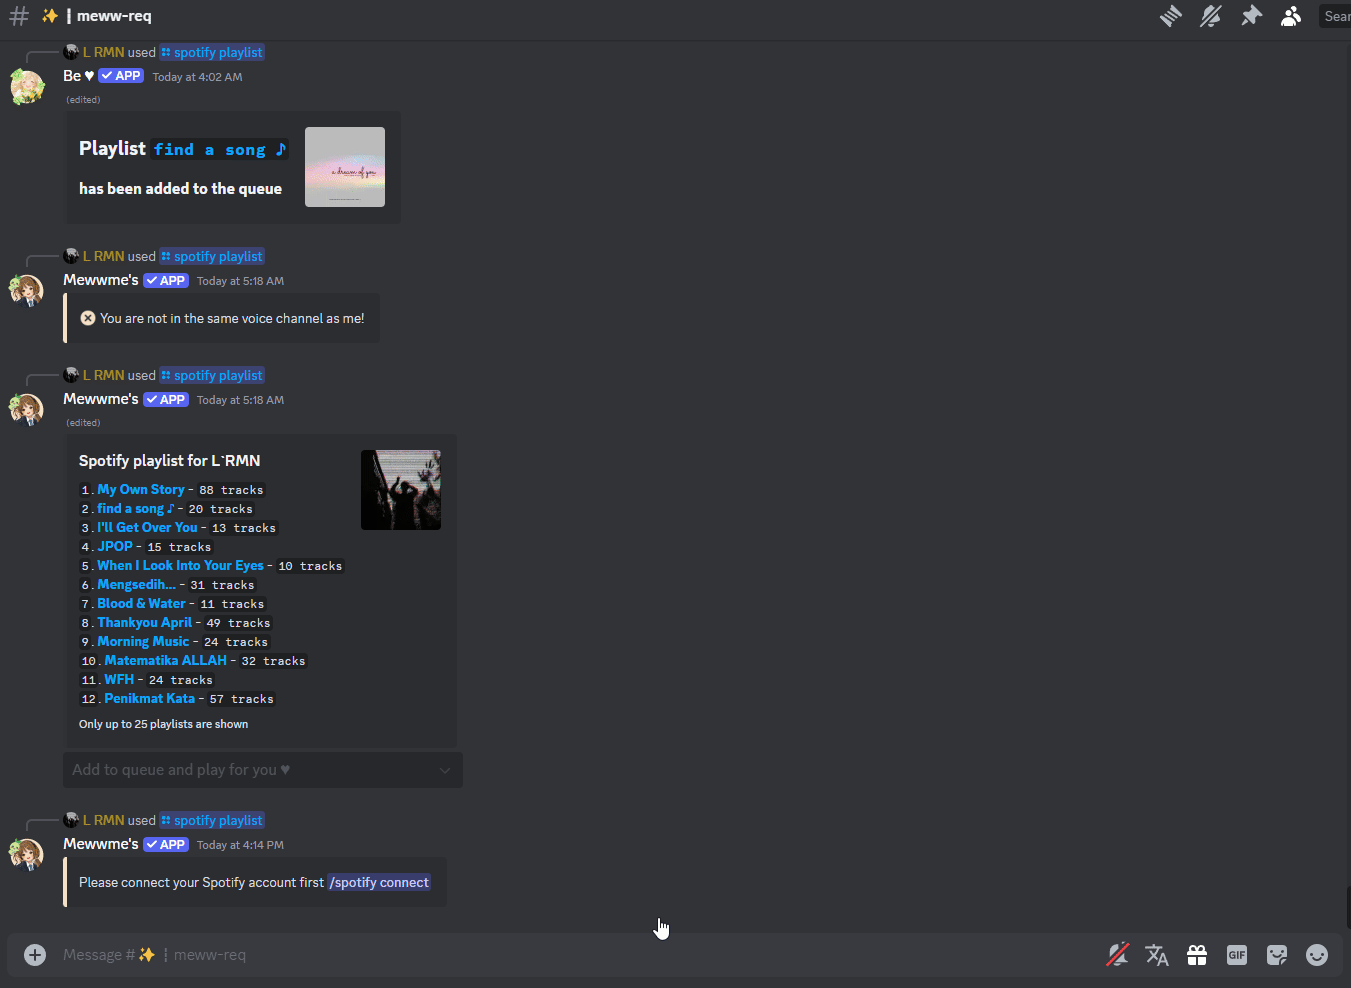Open the emoji picker

point(1316,954)
